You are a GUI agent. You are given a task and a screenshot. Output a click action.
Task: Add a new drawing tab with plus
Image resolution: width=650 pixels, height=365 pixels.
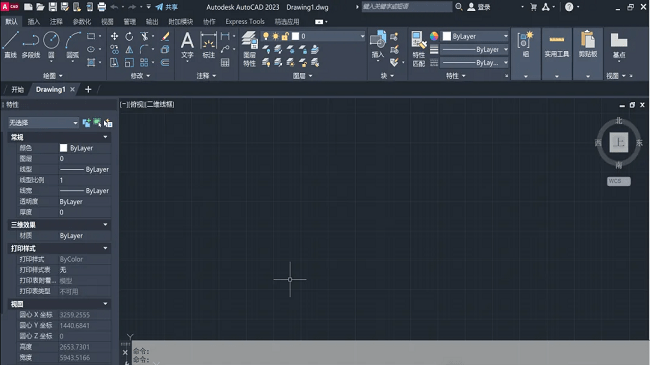(x=88, y=89)
